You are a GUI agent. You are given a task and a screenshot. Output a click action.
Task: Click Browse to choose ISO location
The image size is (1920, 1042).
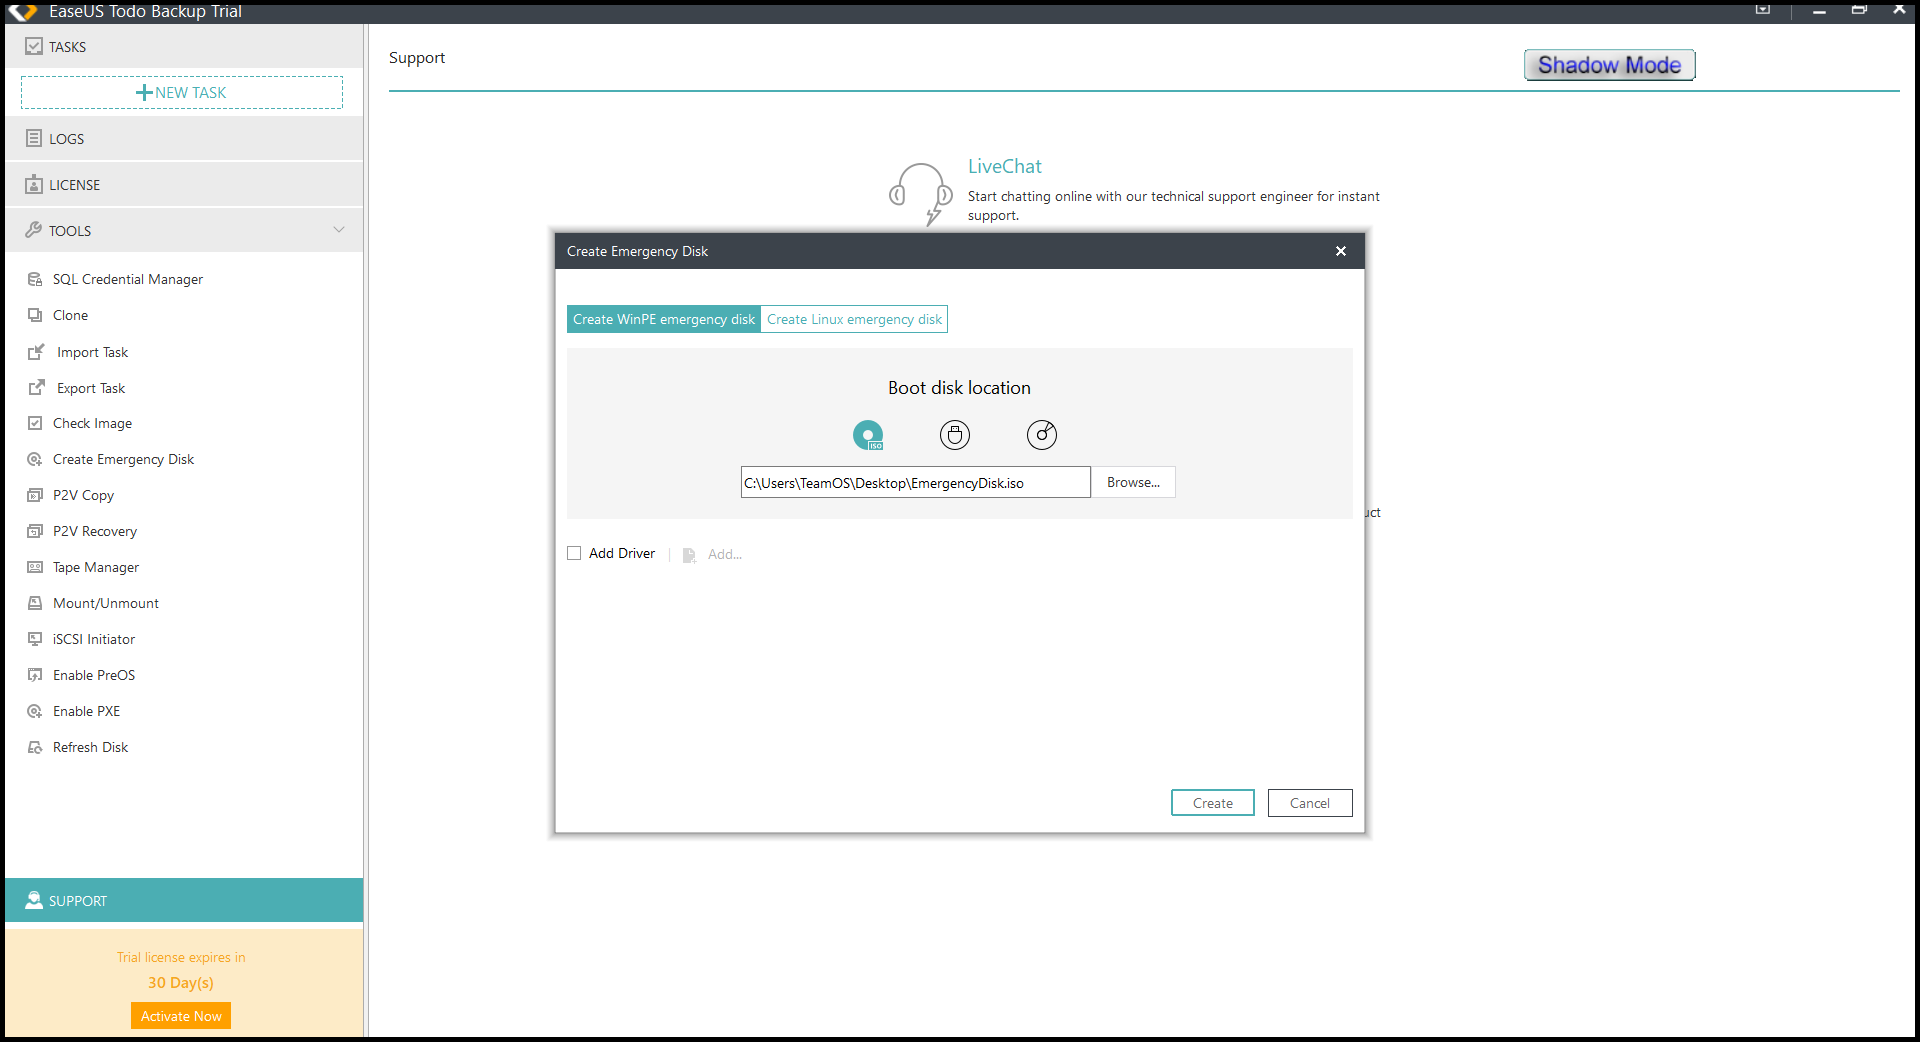click(x=1133, y=482)
